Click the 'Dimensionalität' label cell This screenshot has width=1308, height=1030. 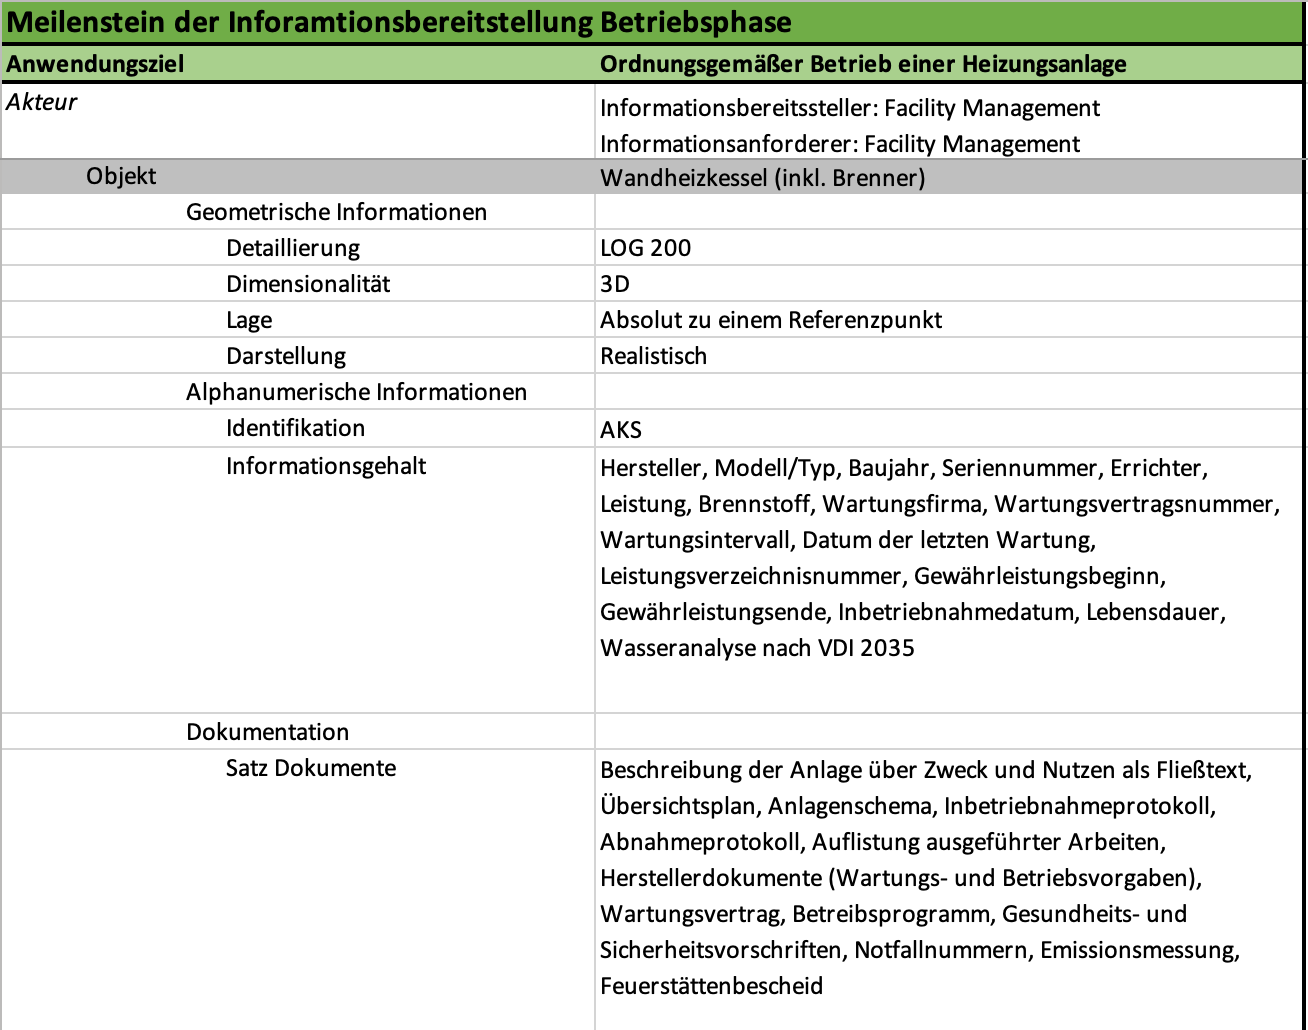click(308, 284)
